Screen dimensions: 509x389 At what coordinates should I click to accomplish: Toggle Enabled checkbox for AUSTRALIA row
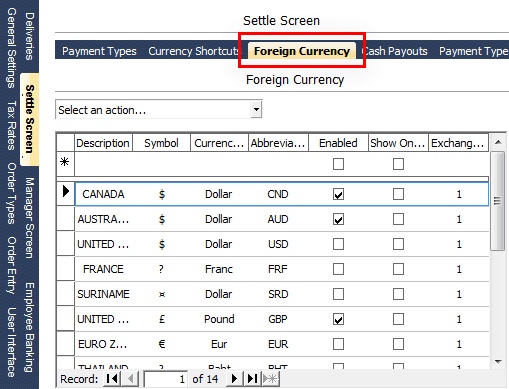click(x=338, y=219)
